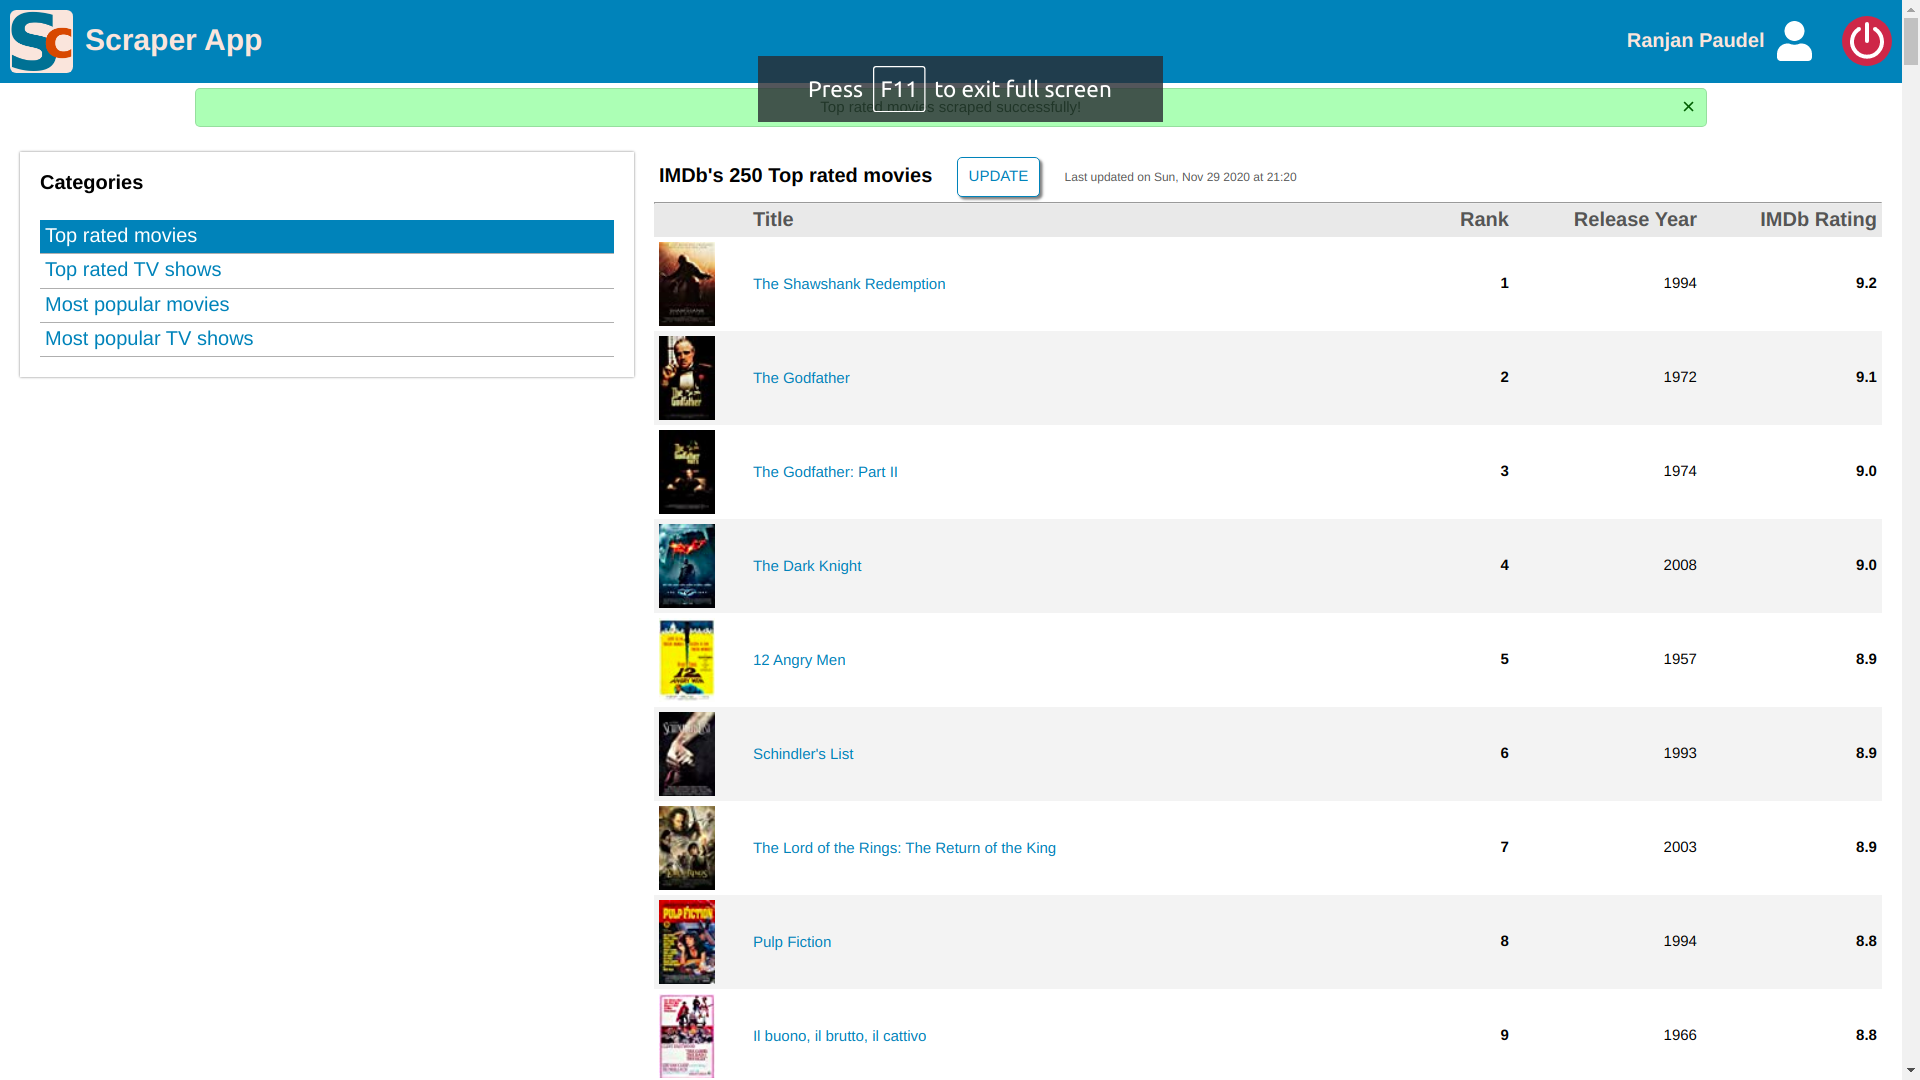Viewport: 1920px width, 1080px height.
Task: Open The Shawshank Redemption link
Action: (848, 284)
